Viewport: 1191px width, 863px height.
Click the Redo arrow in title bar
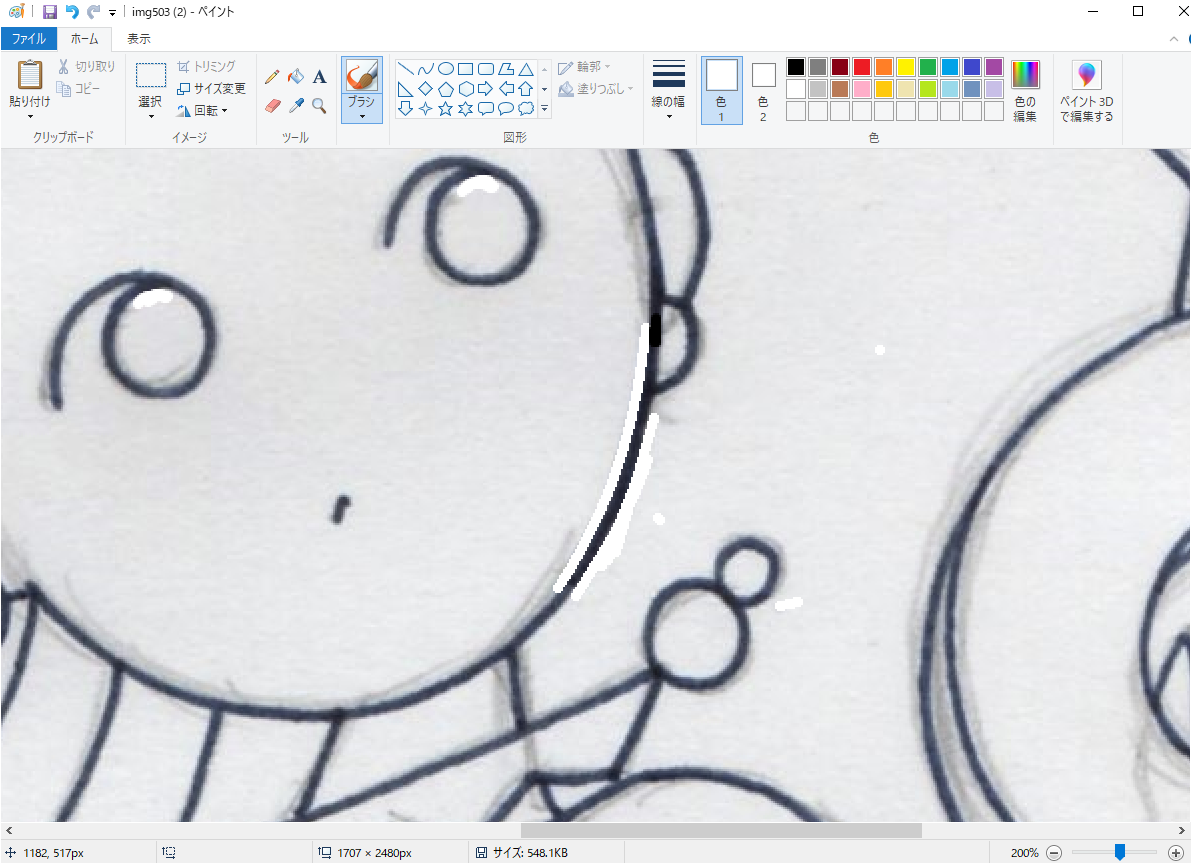pos(93,11)
